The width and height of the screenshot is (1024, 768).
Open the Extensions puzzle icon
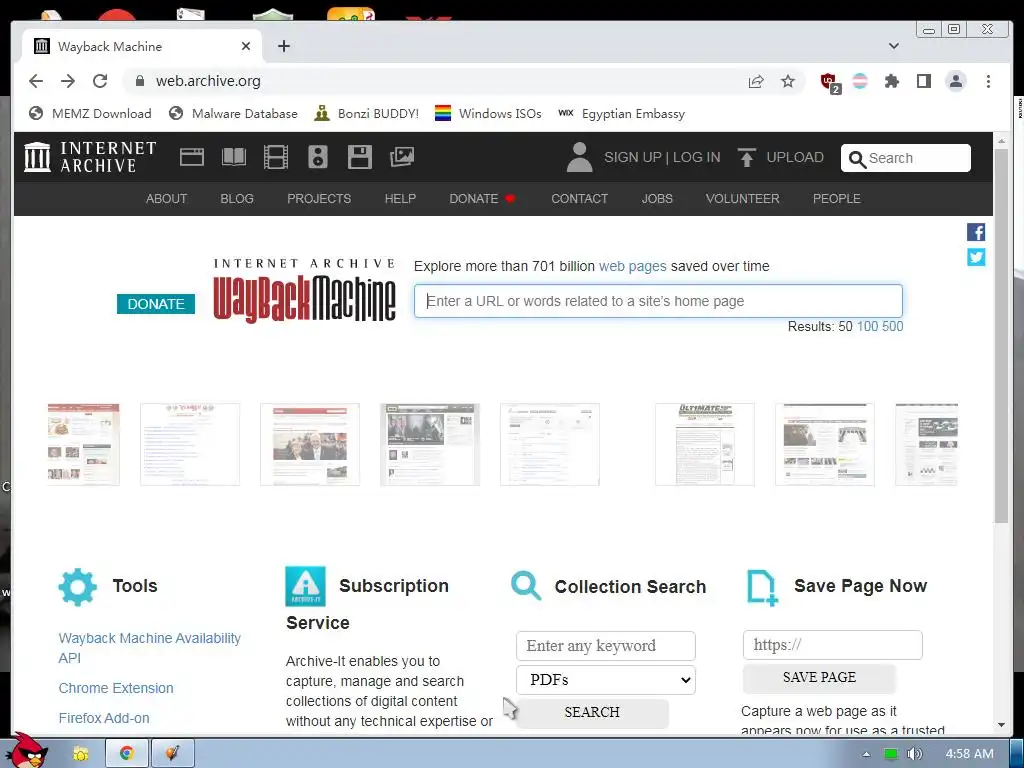click(891, 81)
